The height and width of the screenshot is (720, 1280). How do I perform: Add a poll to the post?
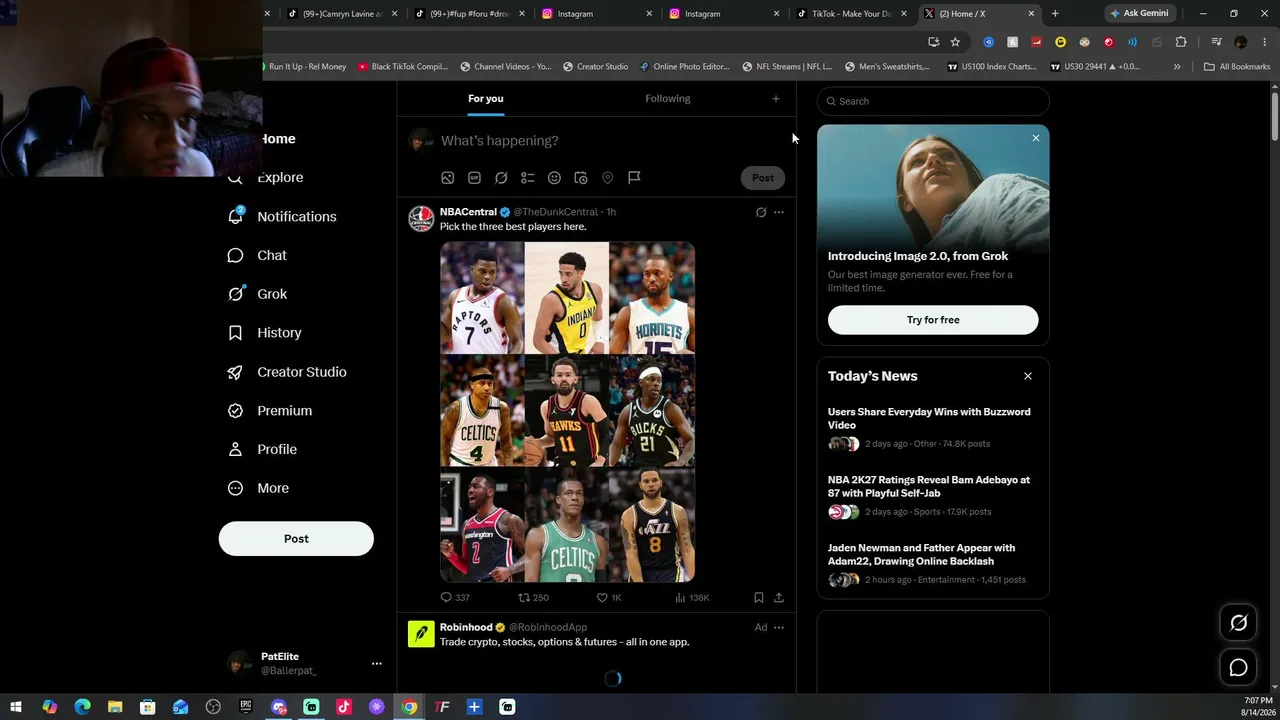pos(527,178)
